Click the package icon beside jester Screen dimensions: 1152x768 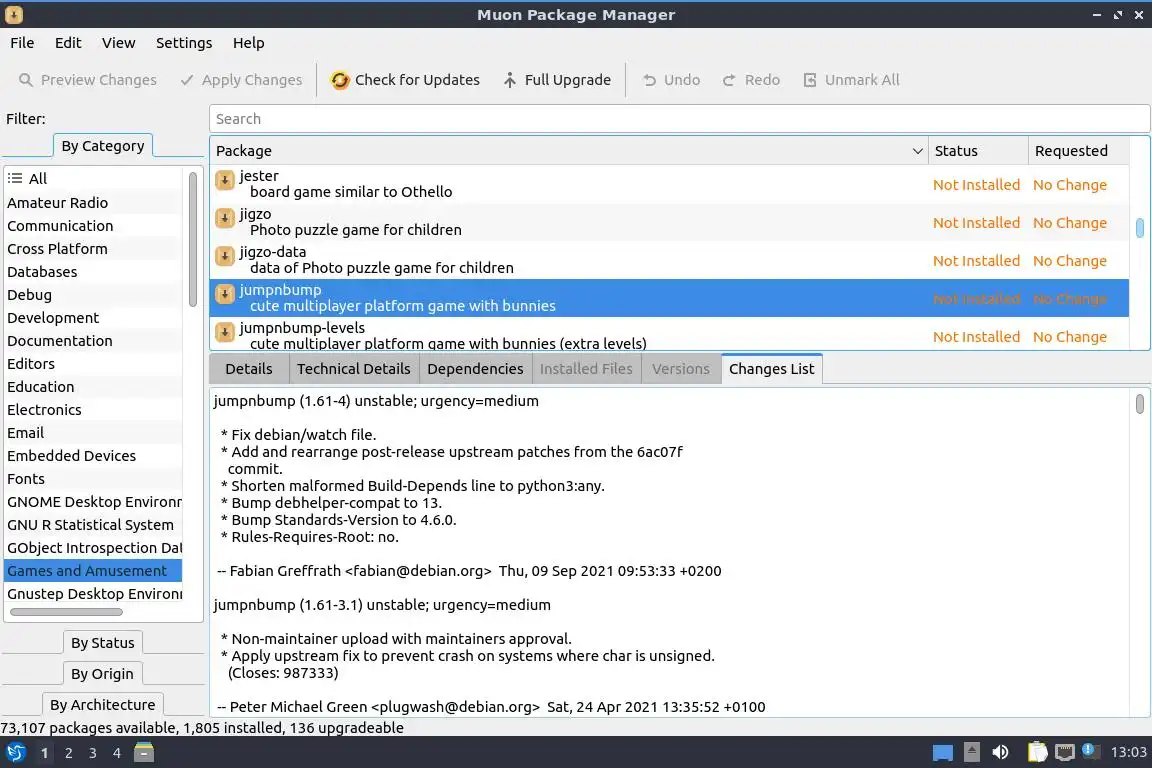pyautogui.click(x=225, y=179)
